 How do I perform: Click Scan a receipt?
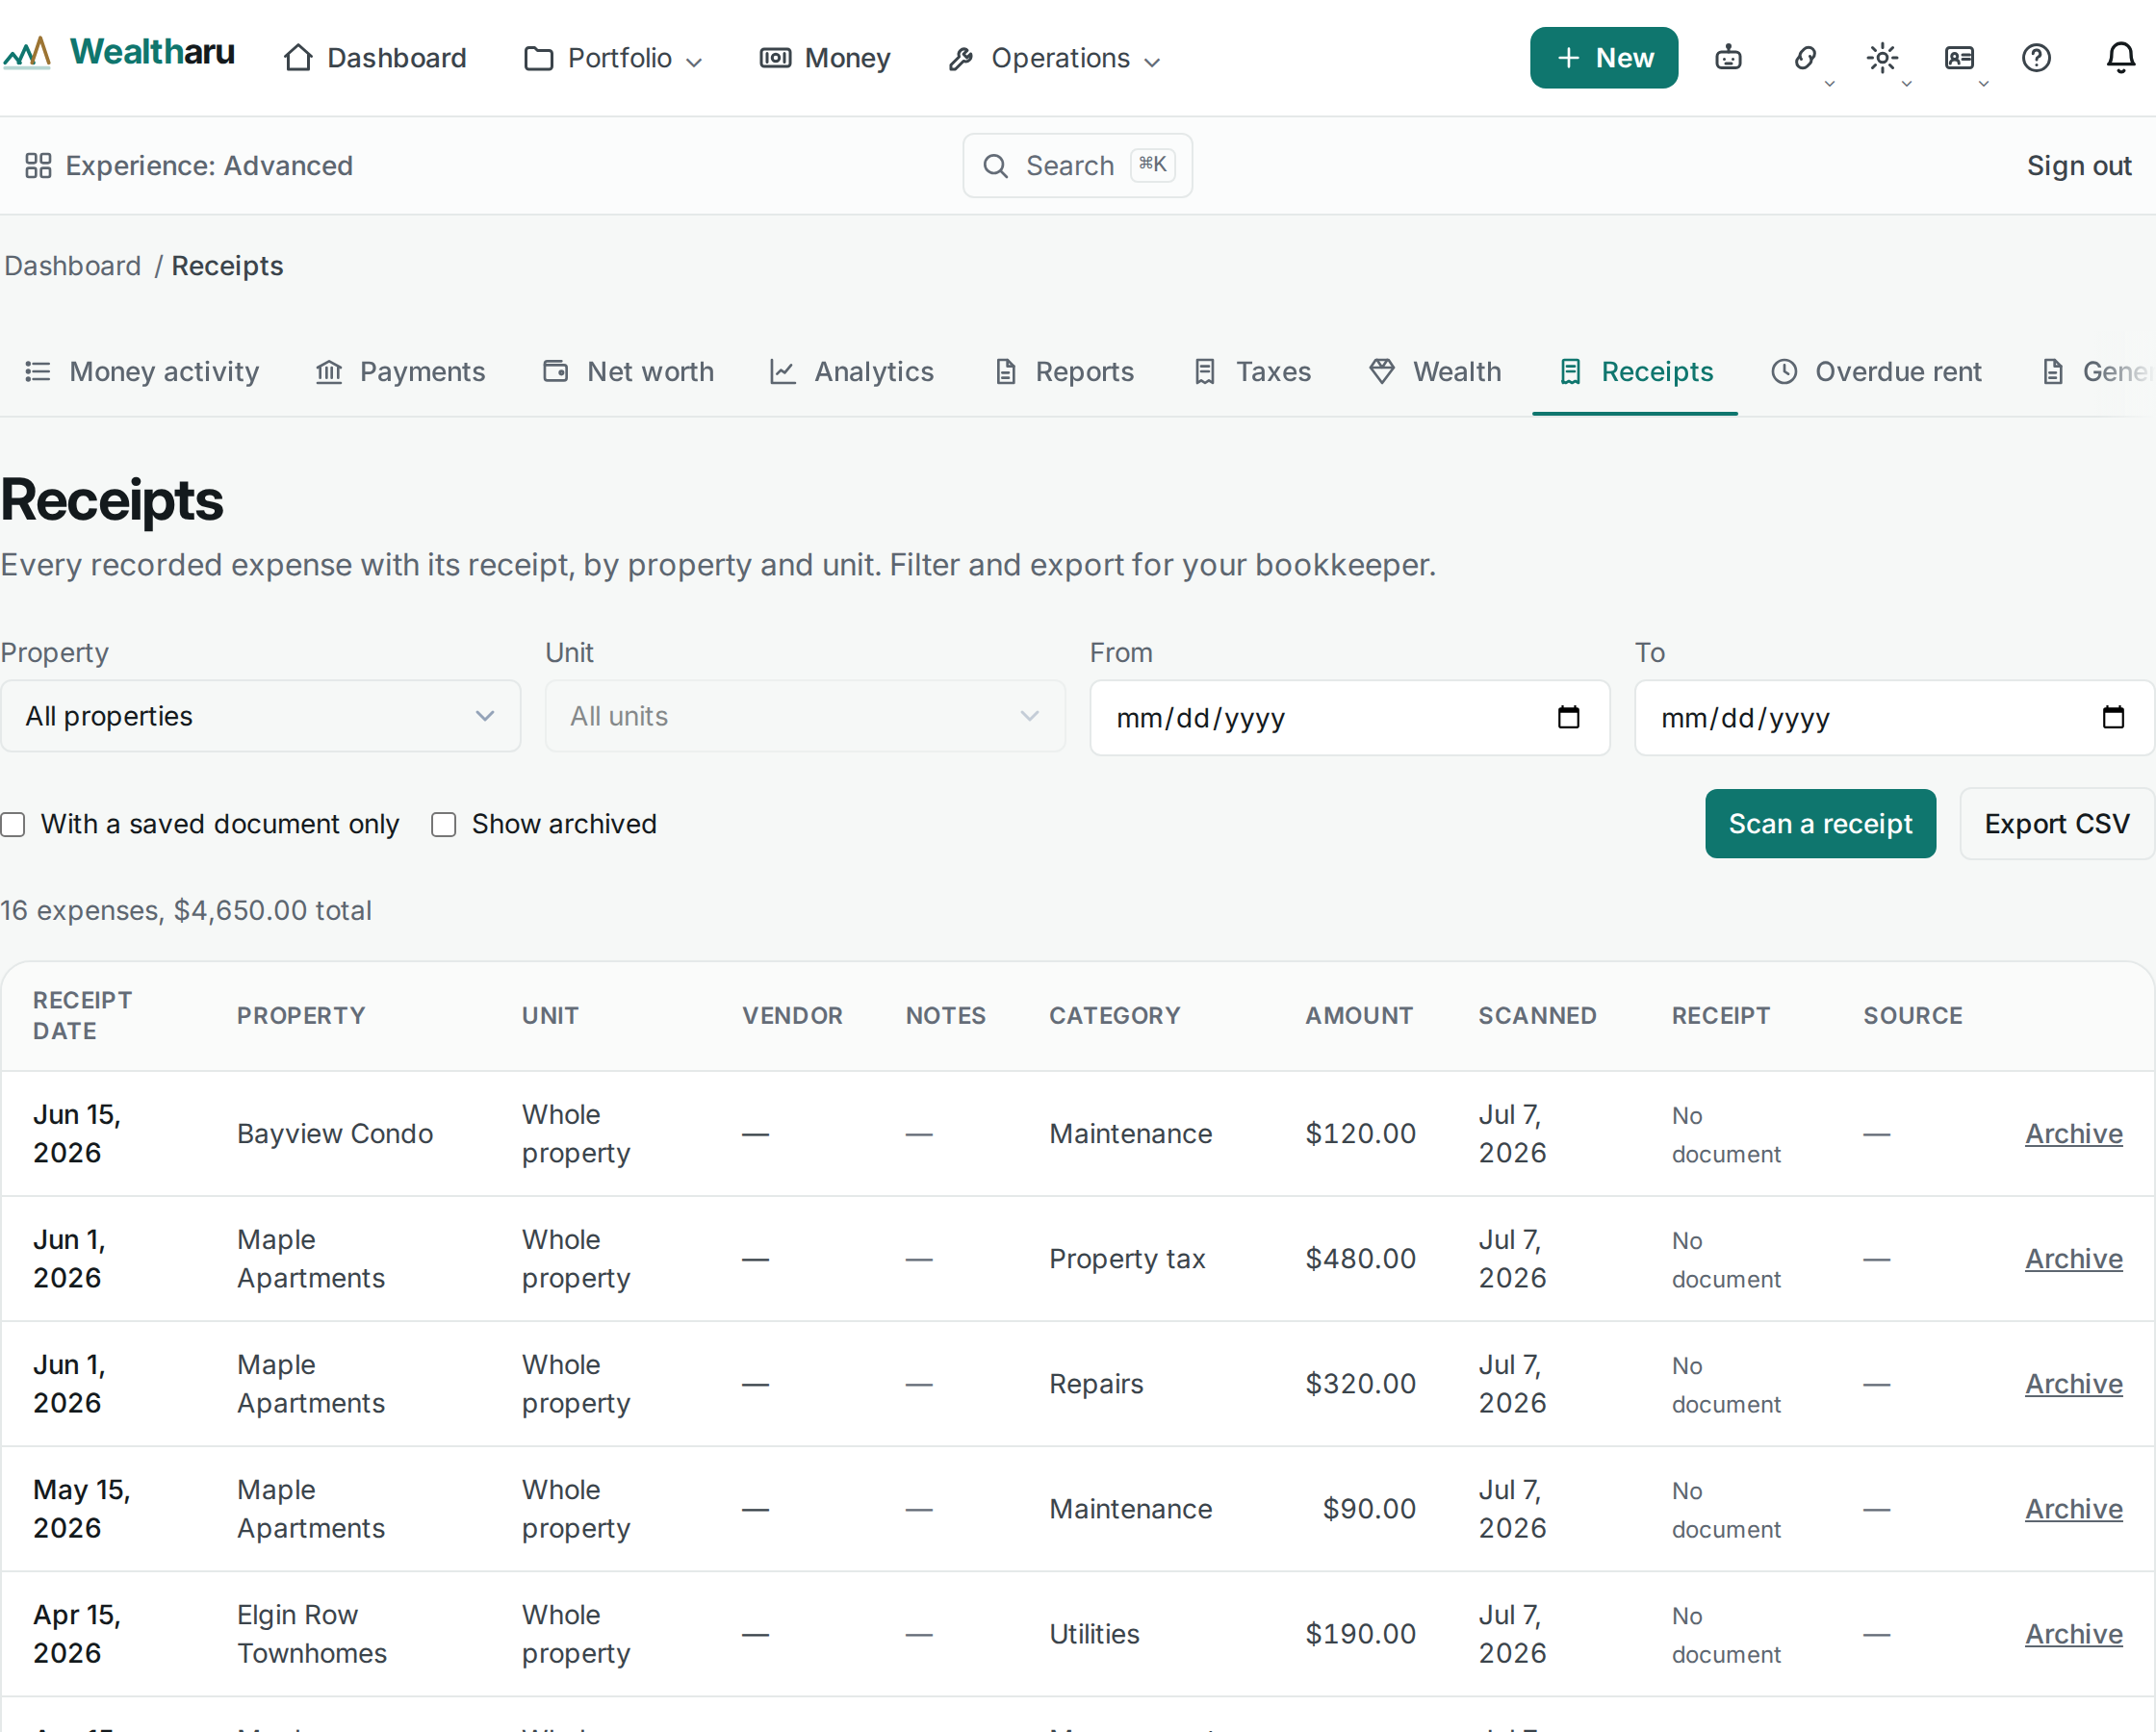coord(1820,824)
